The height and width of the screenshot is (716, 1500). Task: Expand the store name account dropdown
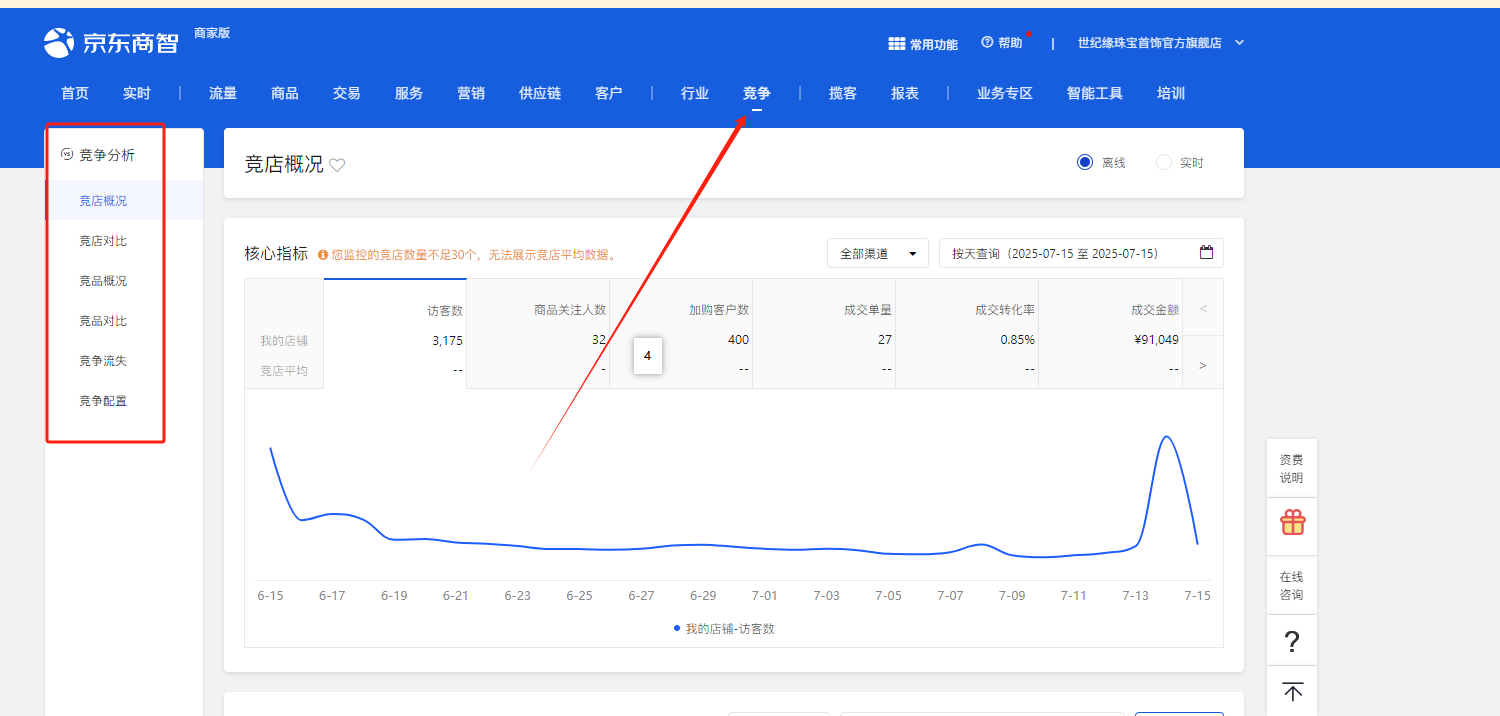[1240, 43]
